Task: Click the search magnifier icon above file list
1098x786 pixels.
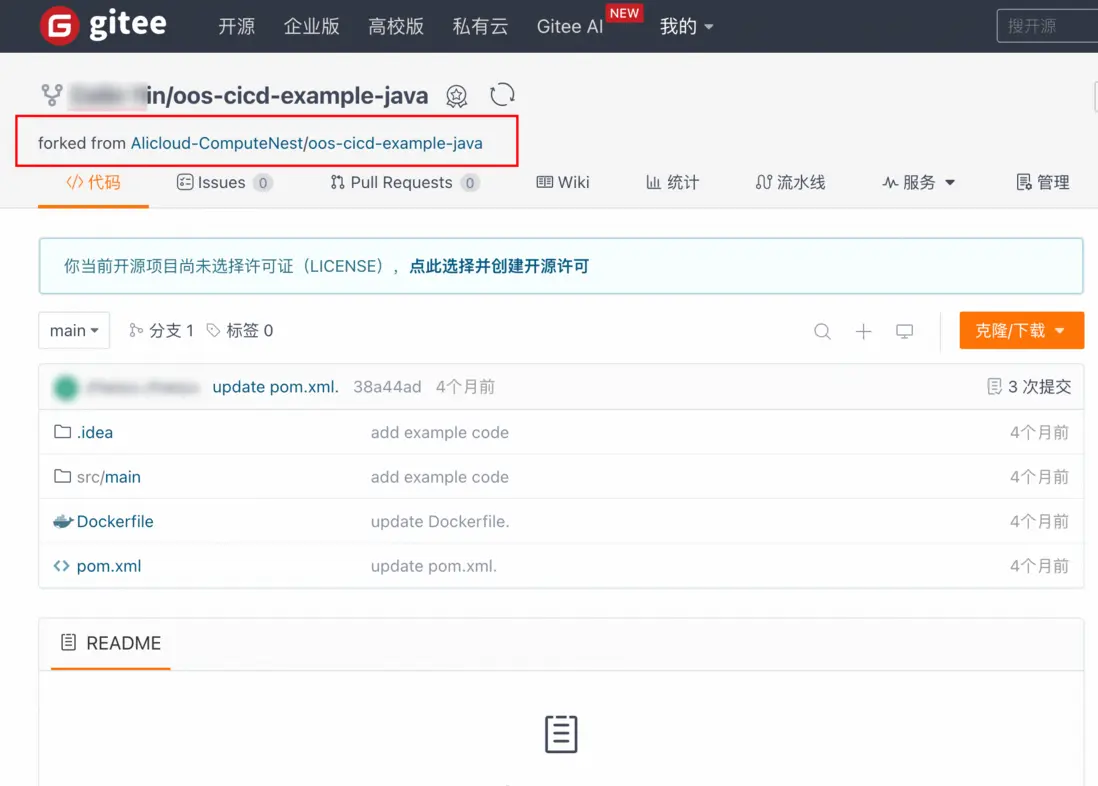Action: [x=822, y=331]
